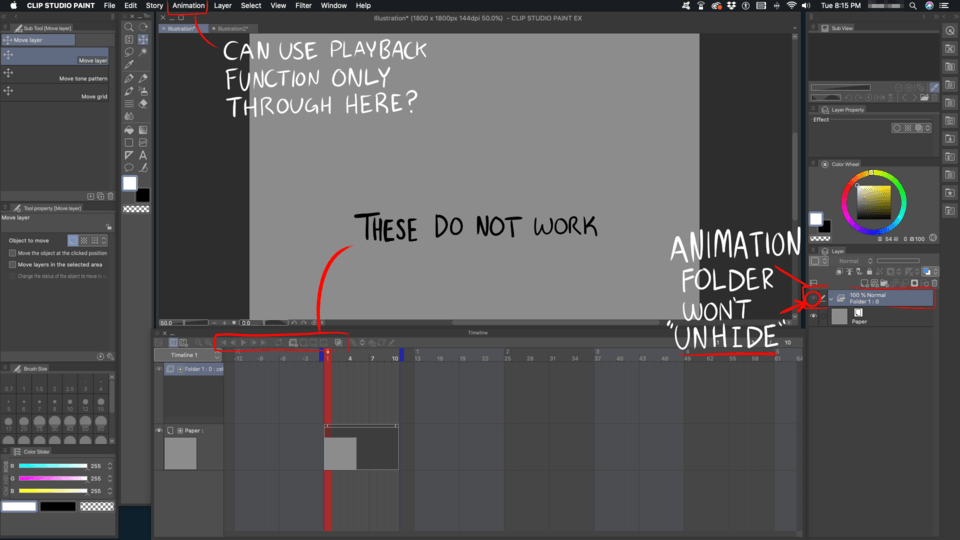Click New animation folder icon in timeline
Image resolution: width=960 pixels, height=540 pixels.
[x=293, y=343]
